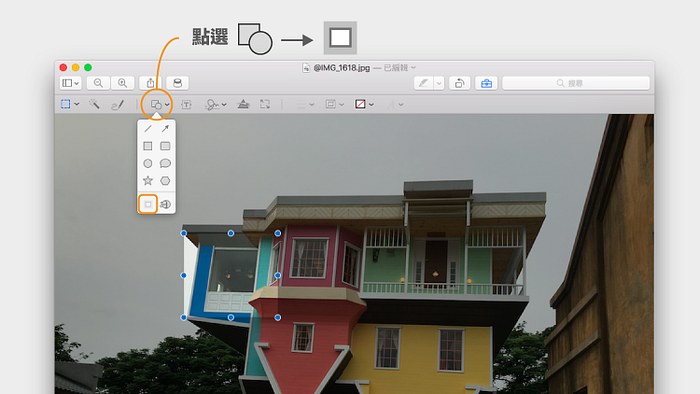Image resolution: width=700 pixels, height=394 pixels.
Task: Open the Border Color dropdown
Action: pyautogui.click(x=334, y=104)
